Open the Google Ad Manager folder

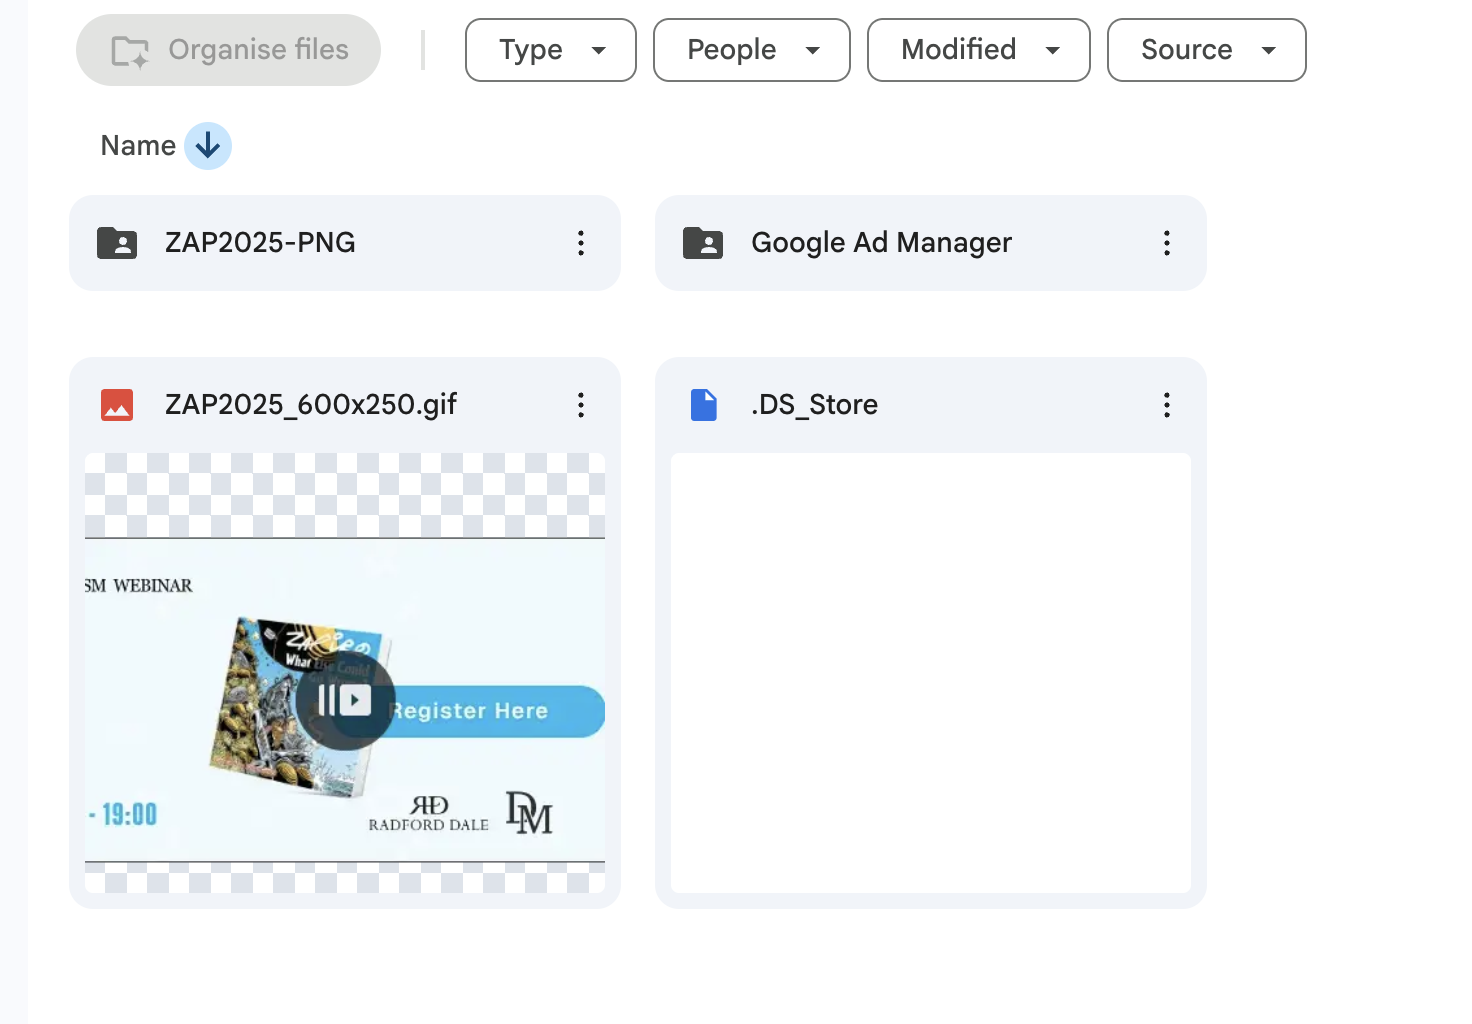pyautogui.click(x=881, y=243)
